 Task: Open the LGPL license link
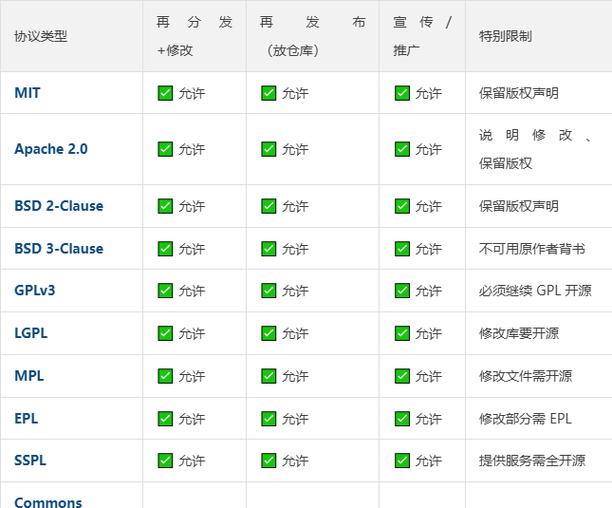(x=31, y=333)
